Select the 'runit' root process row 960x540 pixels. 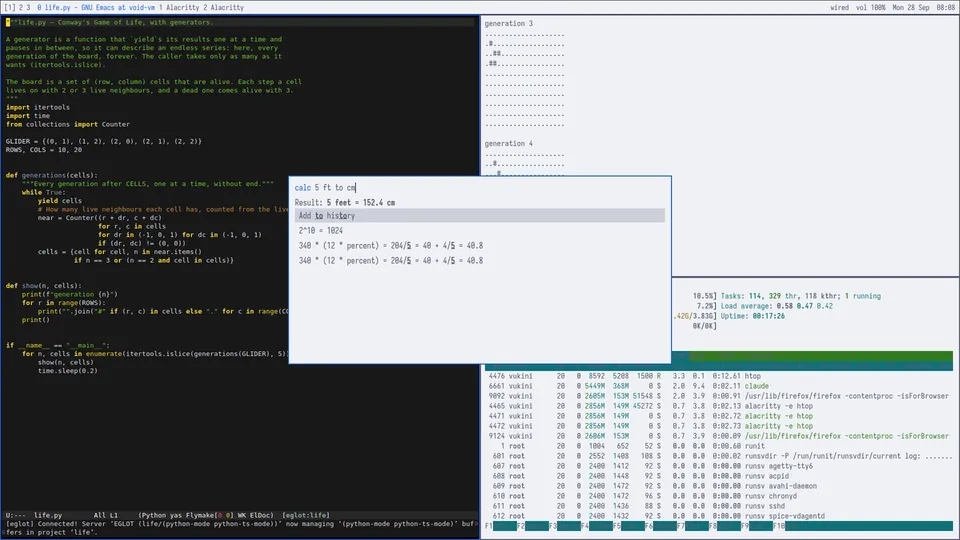[719, 446]
